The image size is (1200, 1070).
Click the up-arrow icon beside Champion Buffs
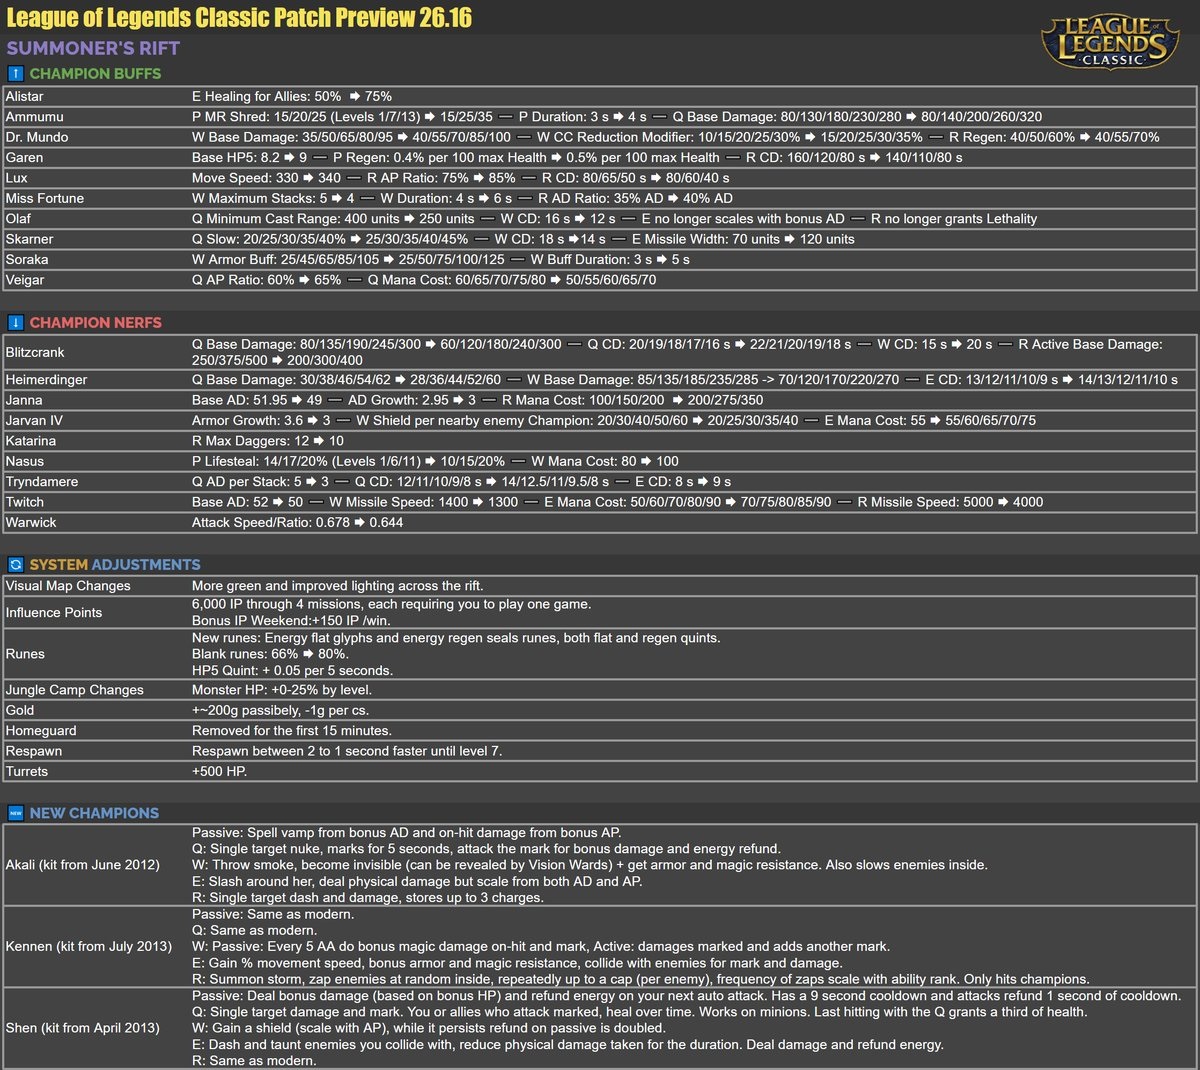coord(15,73)
